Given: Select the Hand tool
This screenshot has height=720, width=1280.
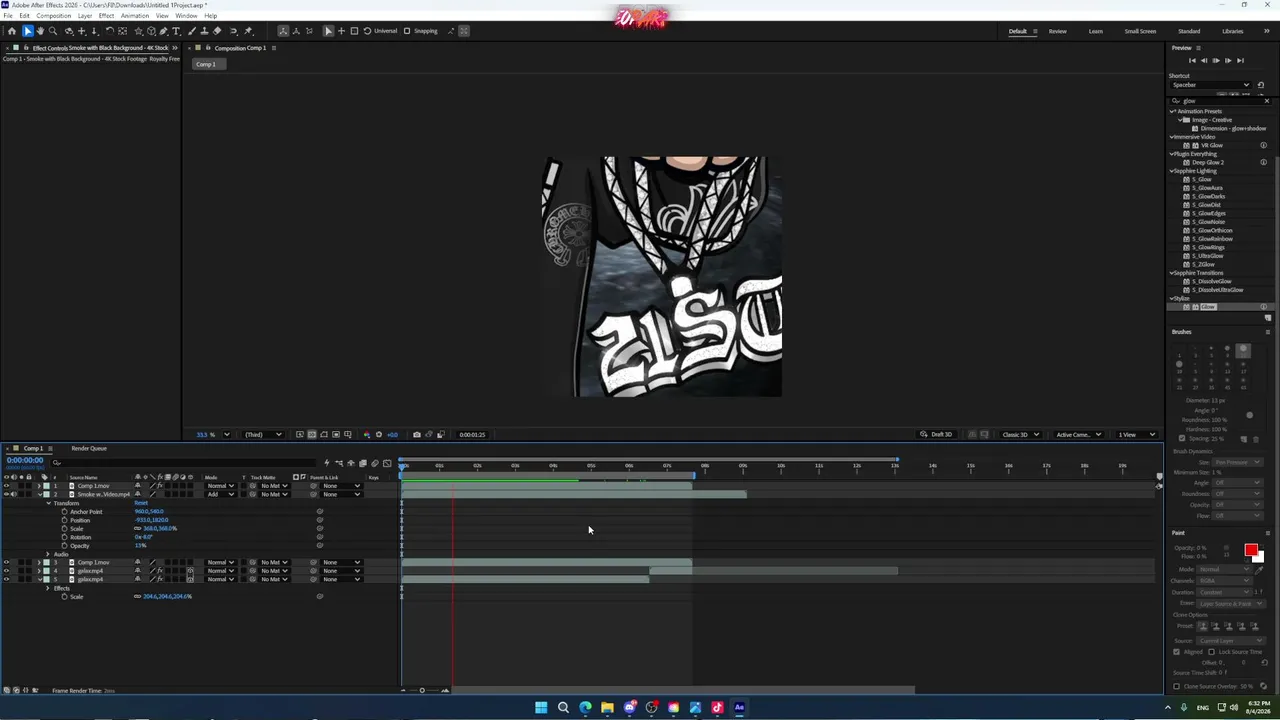Looking at the screenshot, I should (x=40, y=31).
